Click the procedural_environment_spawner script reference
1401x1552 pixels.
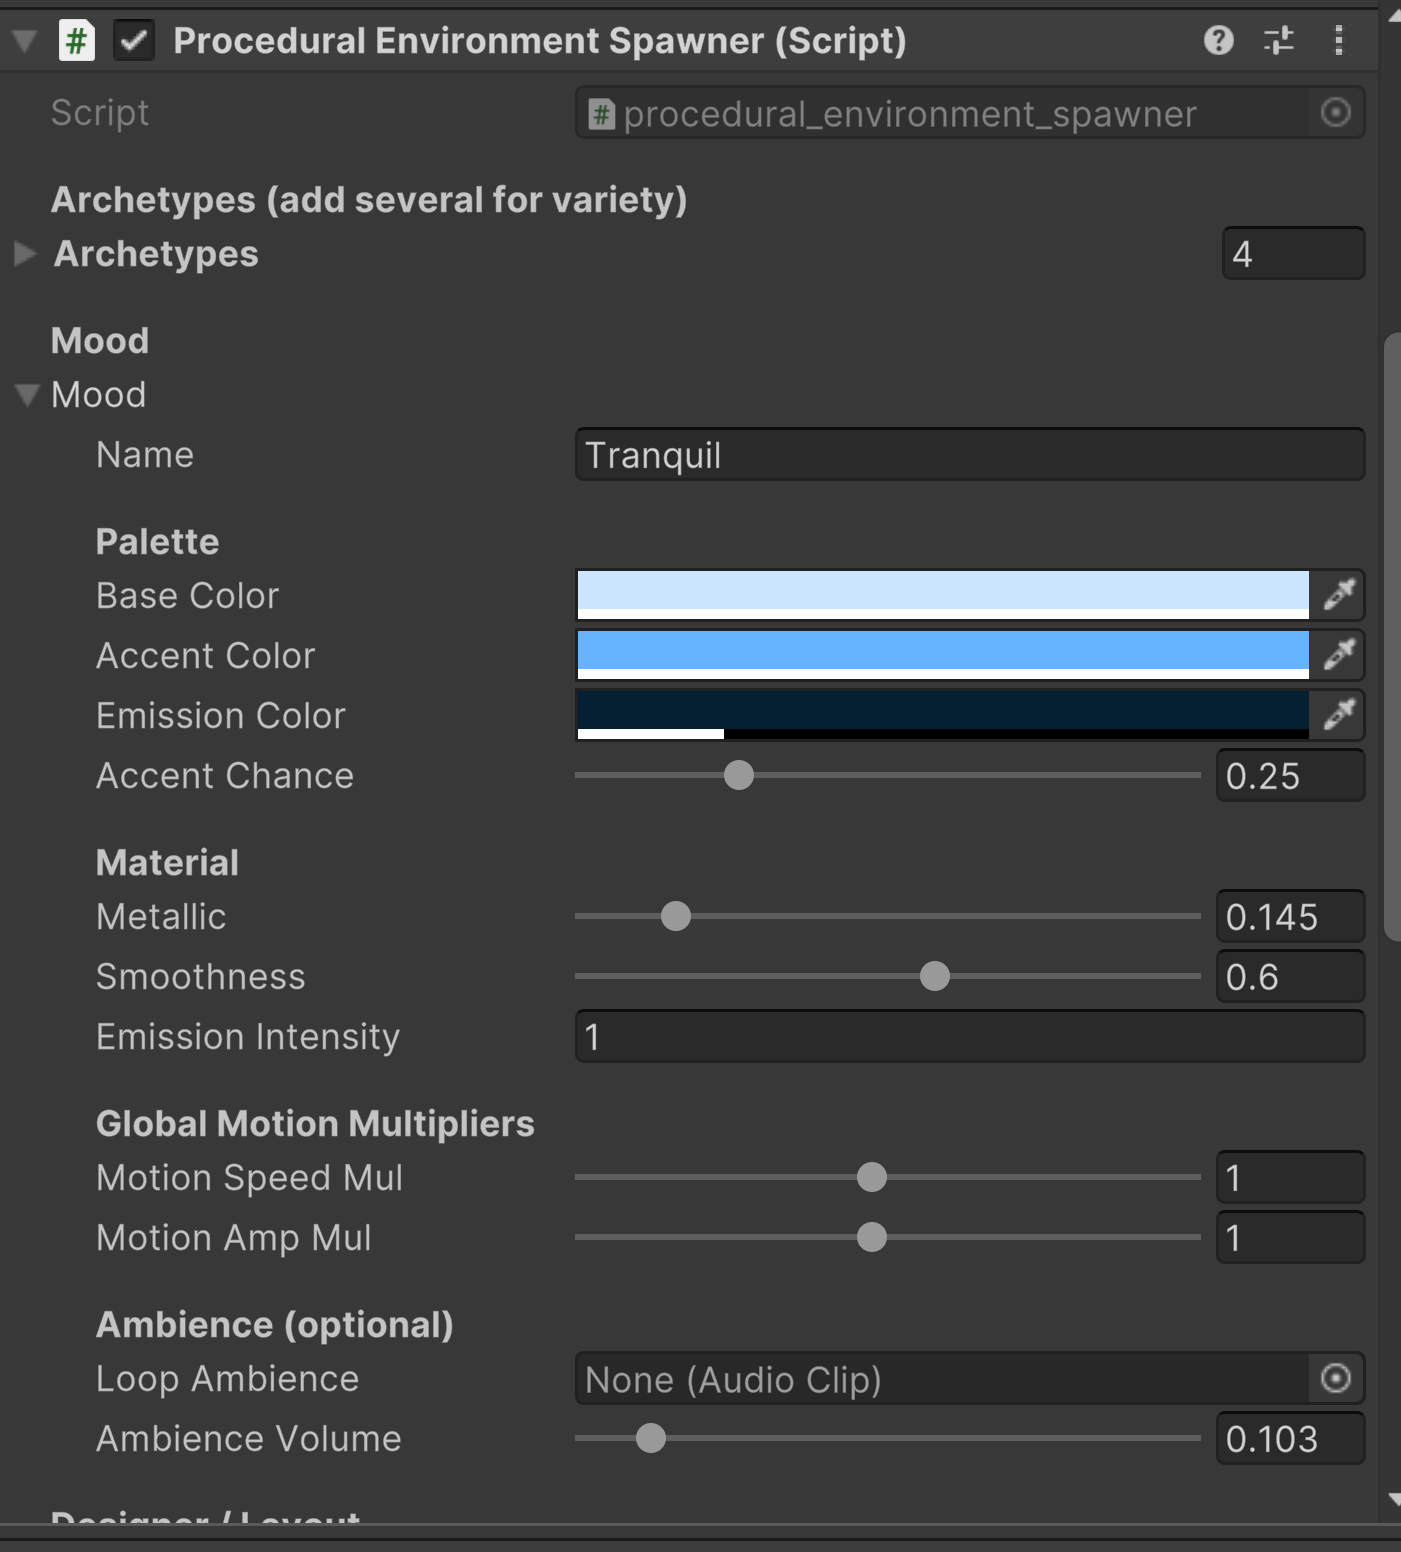[940, 114]
